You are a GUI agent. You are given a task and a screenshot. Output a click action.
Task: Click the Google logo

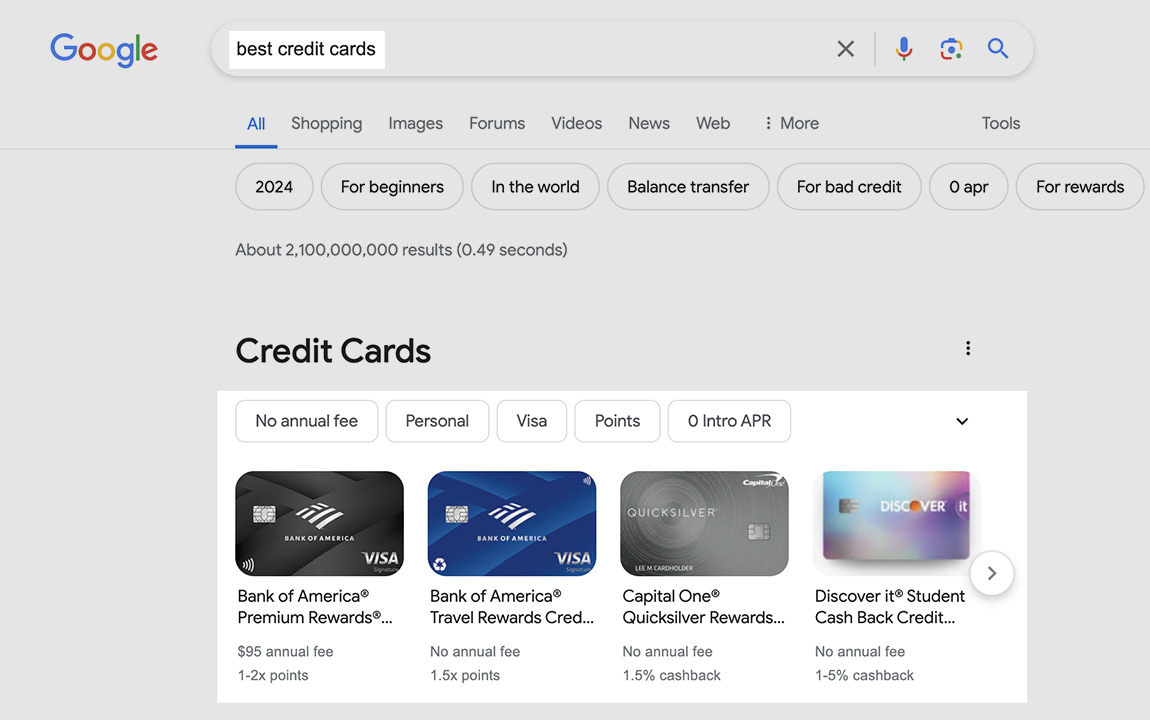tap(103, 50)
